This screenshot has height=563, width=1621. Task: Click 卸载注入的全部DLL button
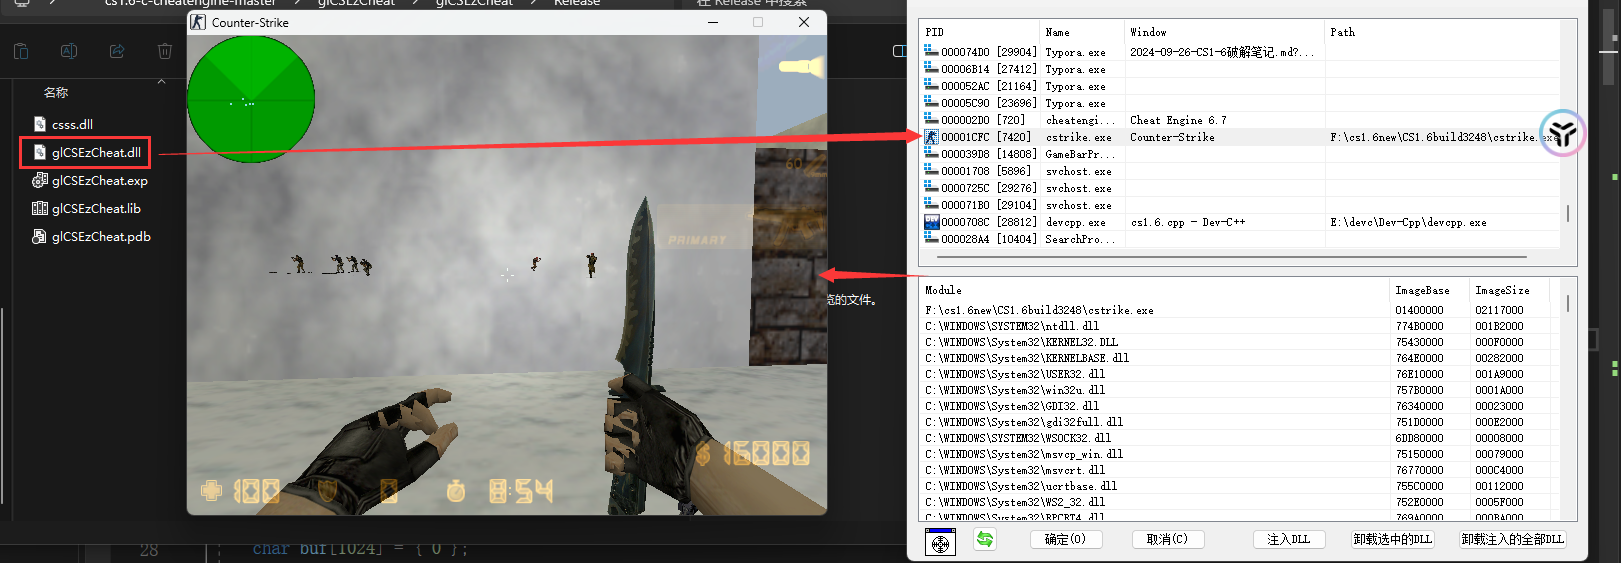(x=1512, y=539)
